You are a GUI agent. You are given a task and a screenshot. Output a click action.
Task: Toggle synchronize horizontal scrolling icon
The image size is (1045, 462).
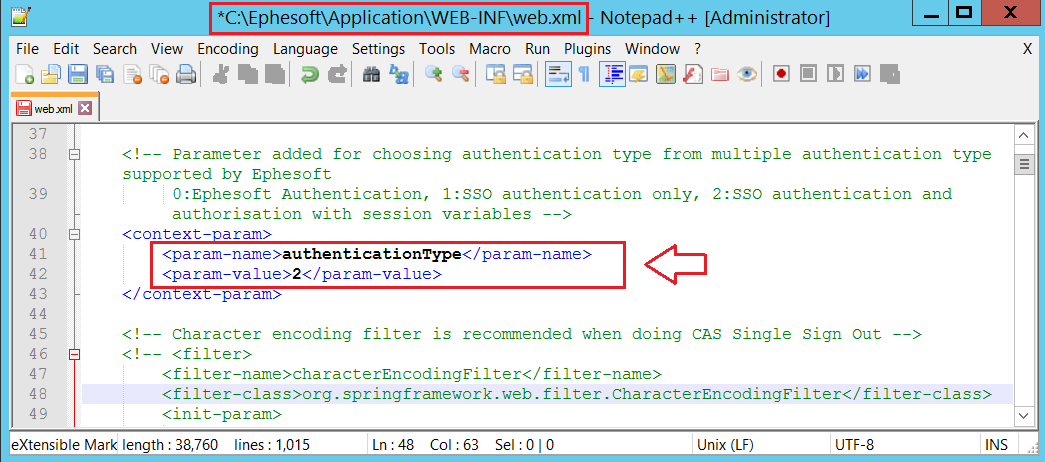(x=522, y=73)
